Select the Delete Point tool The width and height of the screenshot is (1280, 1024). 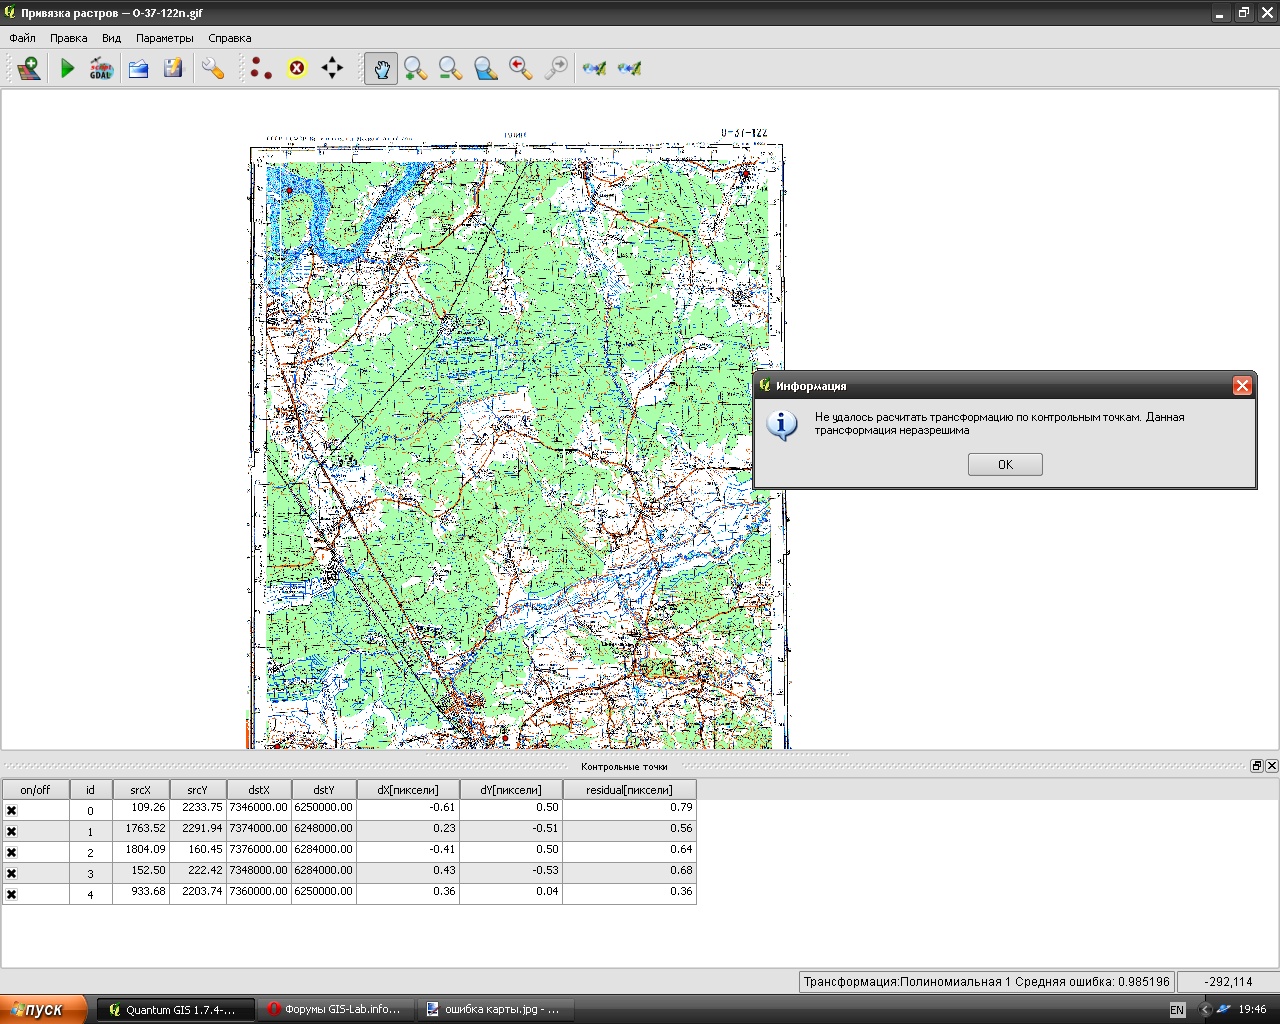pyautogui.click(x=297, y=68)
